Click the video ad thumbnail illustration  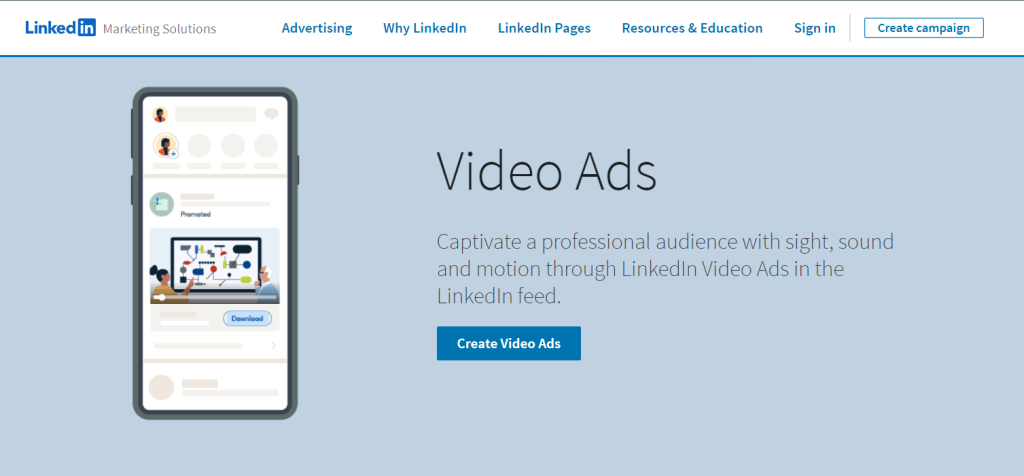[x=214, y=262]
